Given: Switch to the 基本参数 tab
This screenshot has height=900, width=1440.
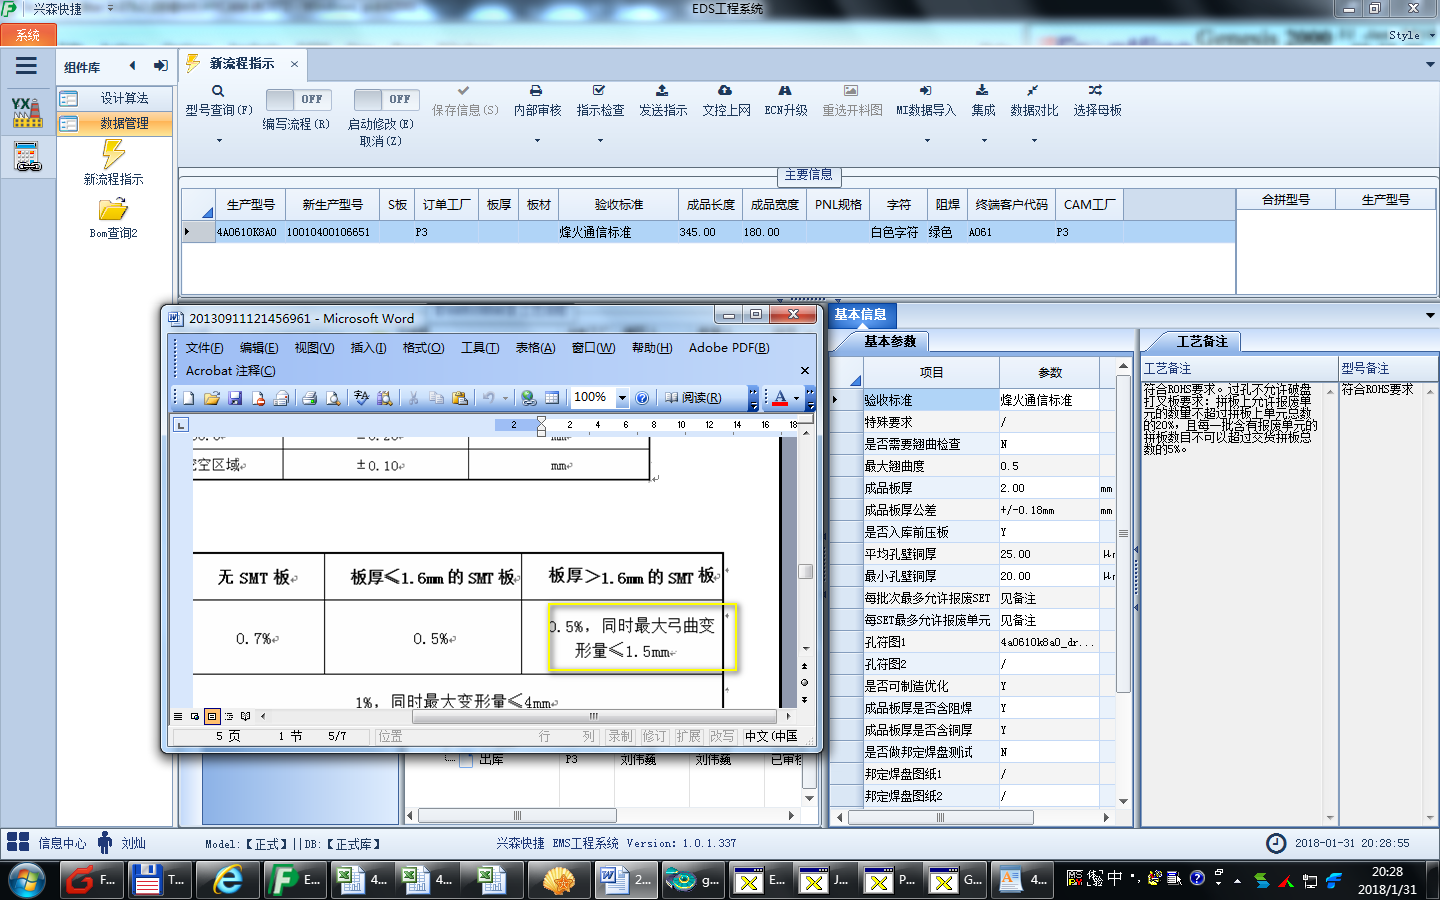Looking at the screenshot, I should click(x=890, y=342).
